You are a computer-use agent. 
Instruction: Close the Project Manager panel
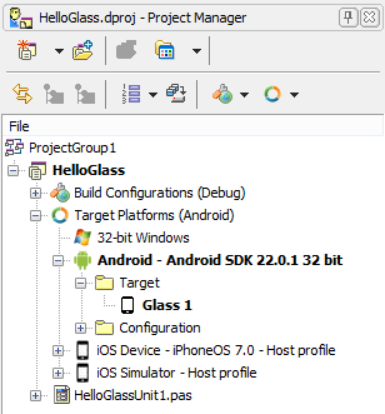pos(369,18)
